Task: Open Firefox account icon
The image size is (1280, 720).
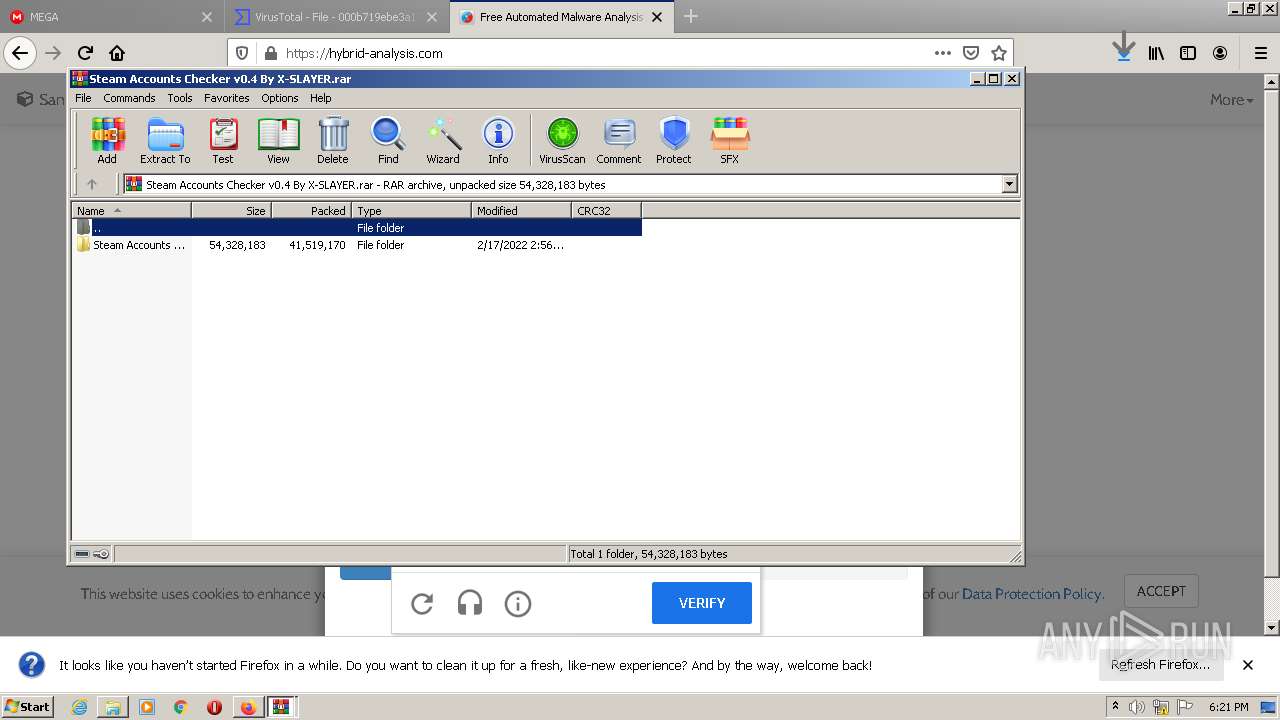Action: [1220, 53]
